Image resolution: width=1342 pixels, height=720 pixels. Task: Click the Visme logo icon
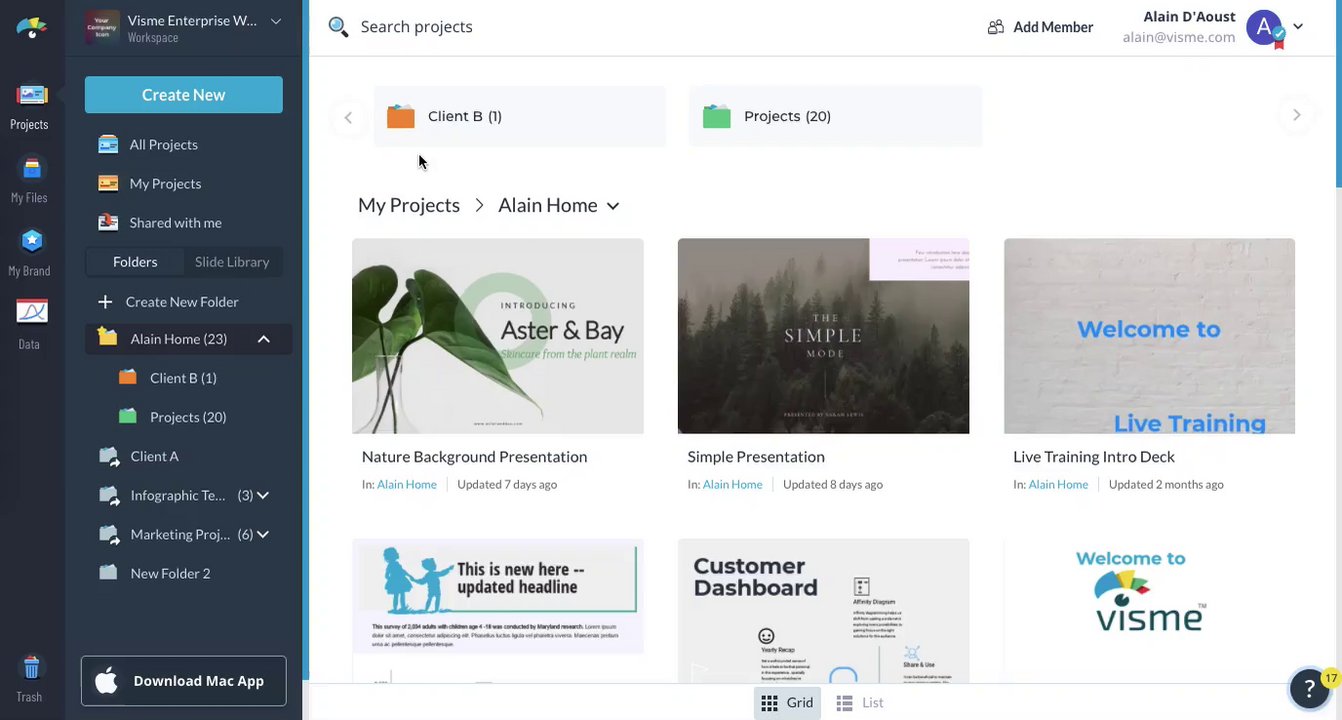coord(31,27)
